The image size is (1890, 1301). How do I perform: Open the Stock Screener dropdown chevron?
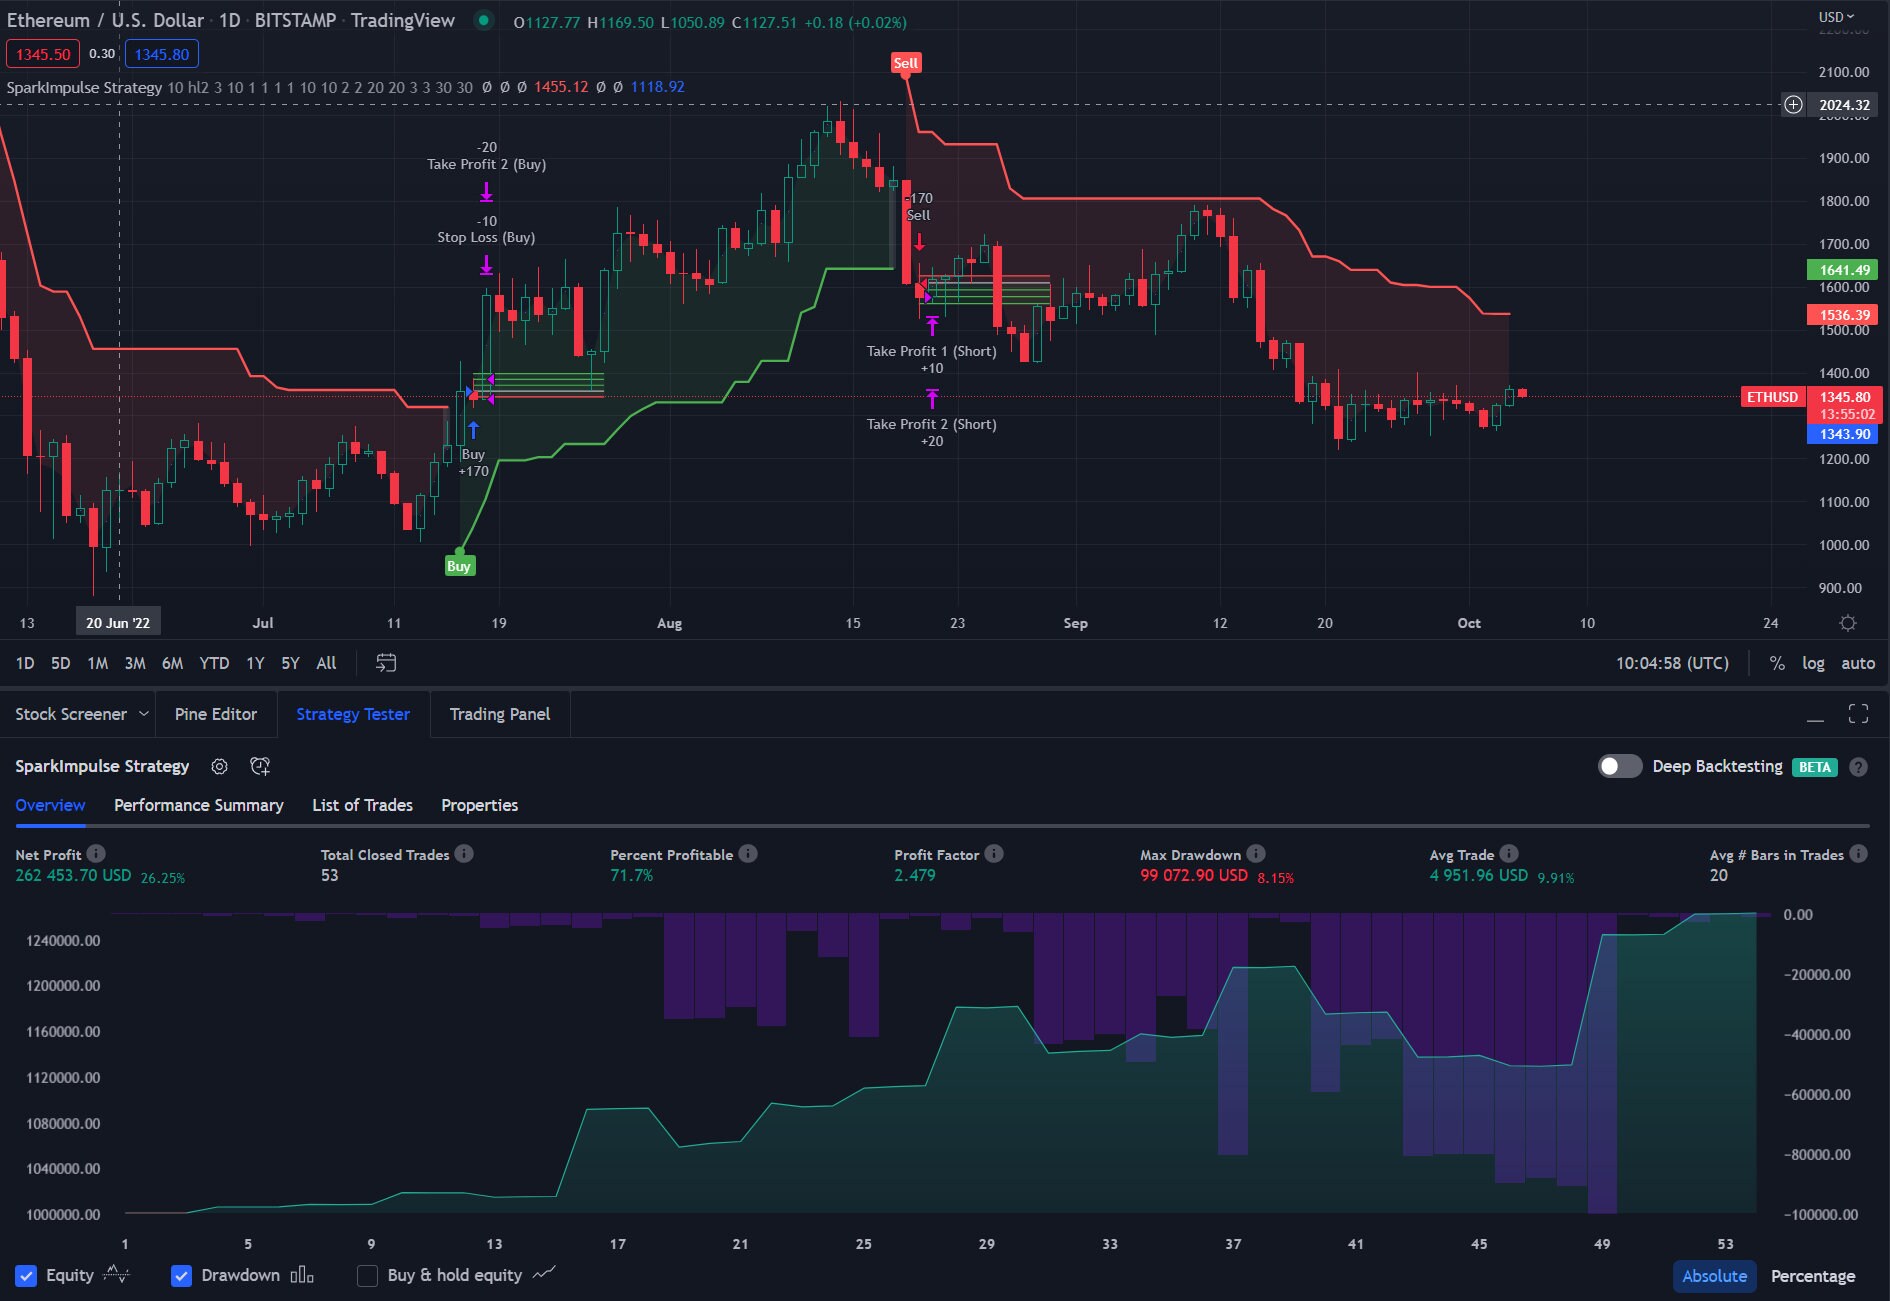pyautogui.click(x=143, y=714)
